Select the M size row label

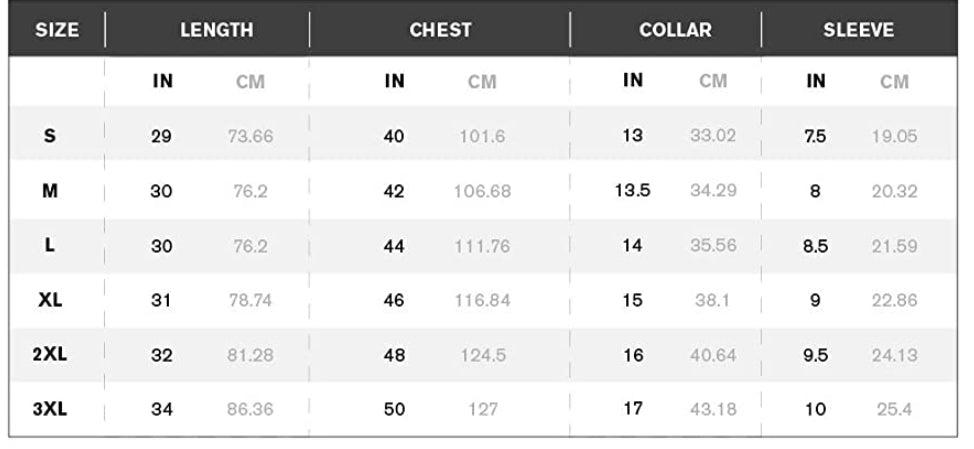point(50,191)
